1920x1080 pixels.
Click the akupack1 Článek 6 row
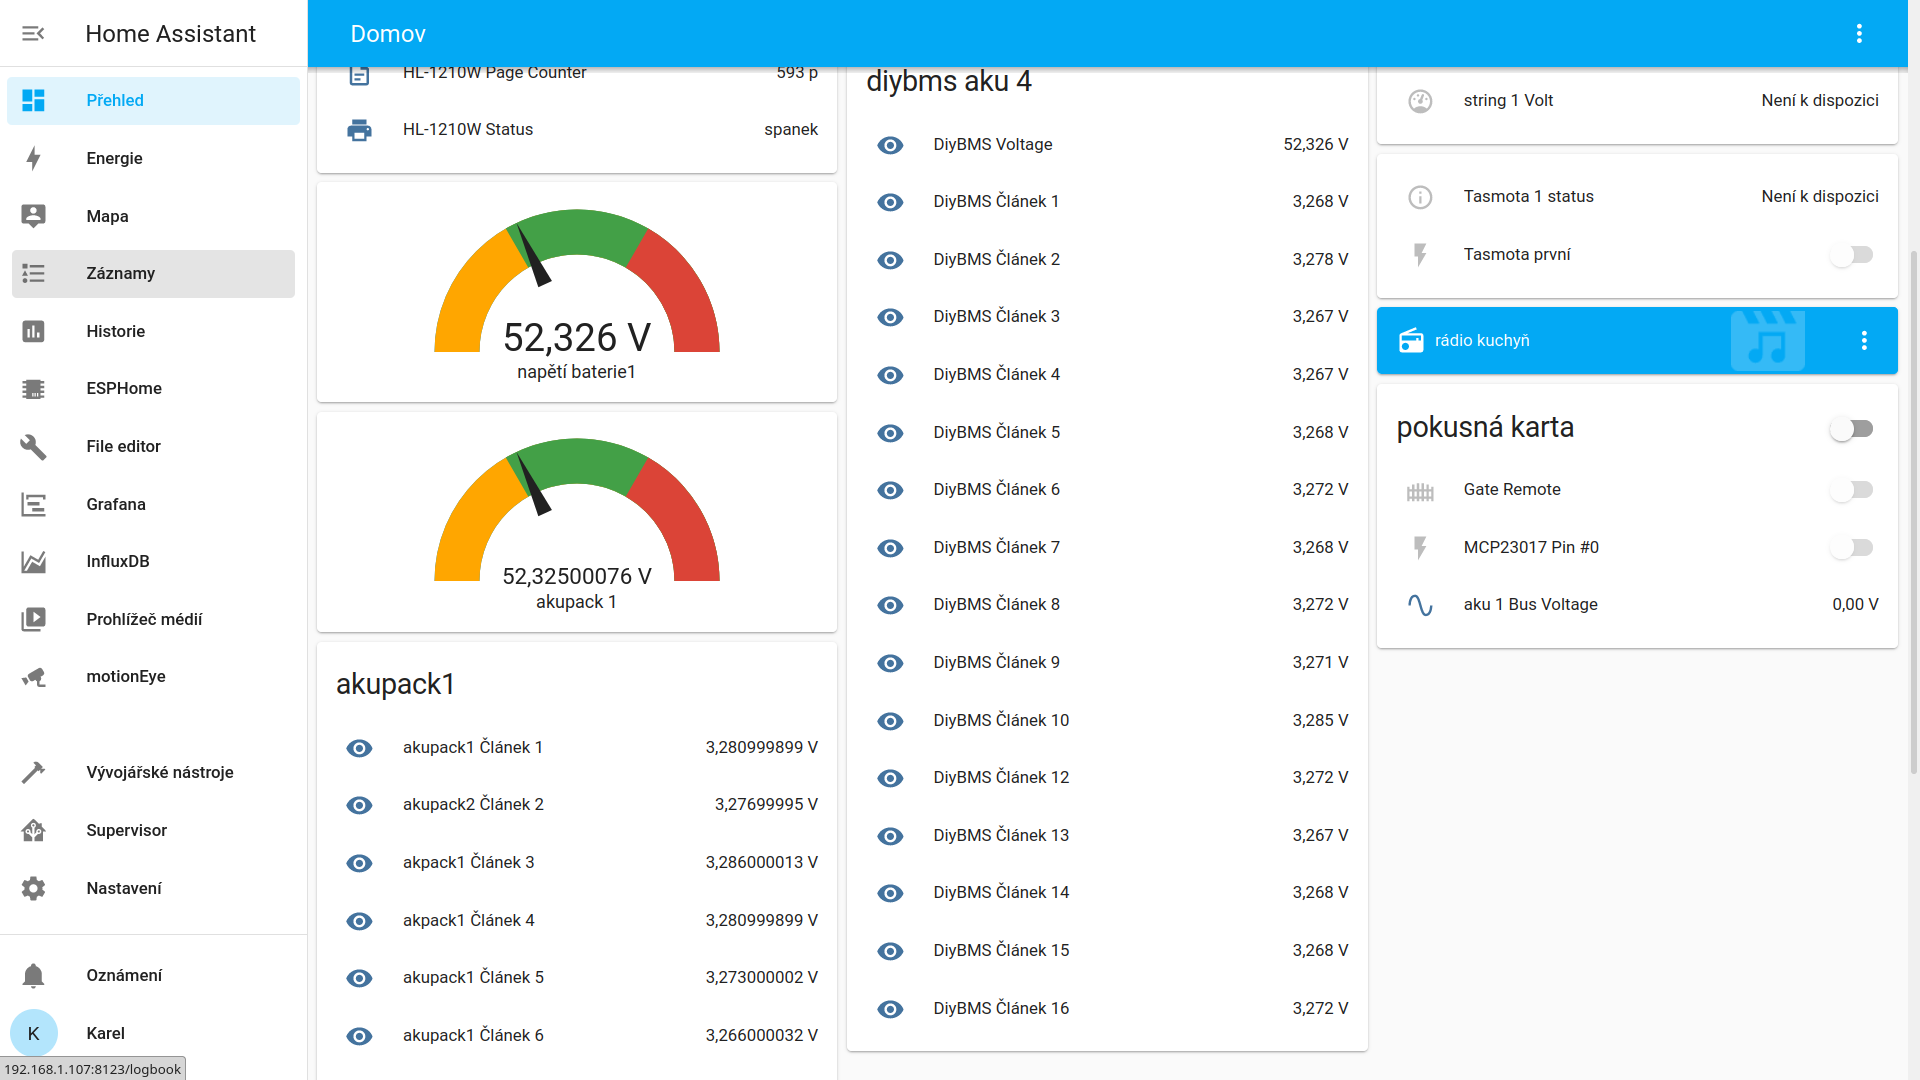(x=577, y=1036)
